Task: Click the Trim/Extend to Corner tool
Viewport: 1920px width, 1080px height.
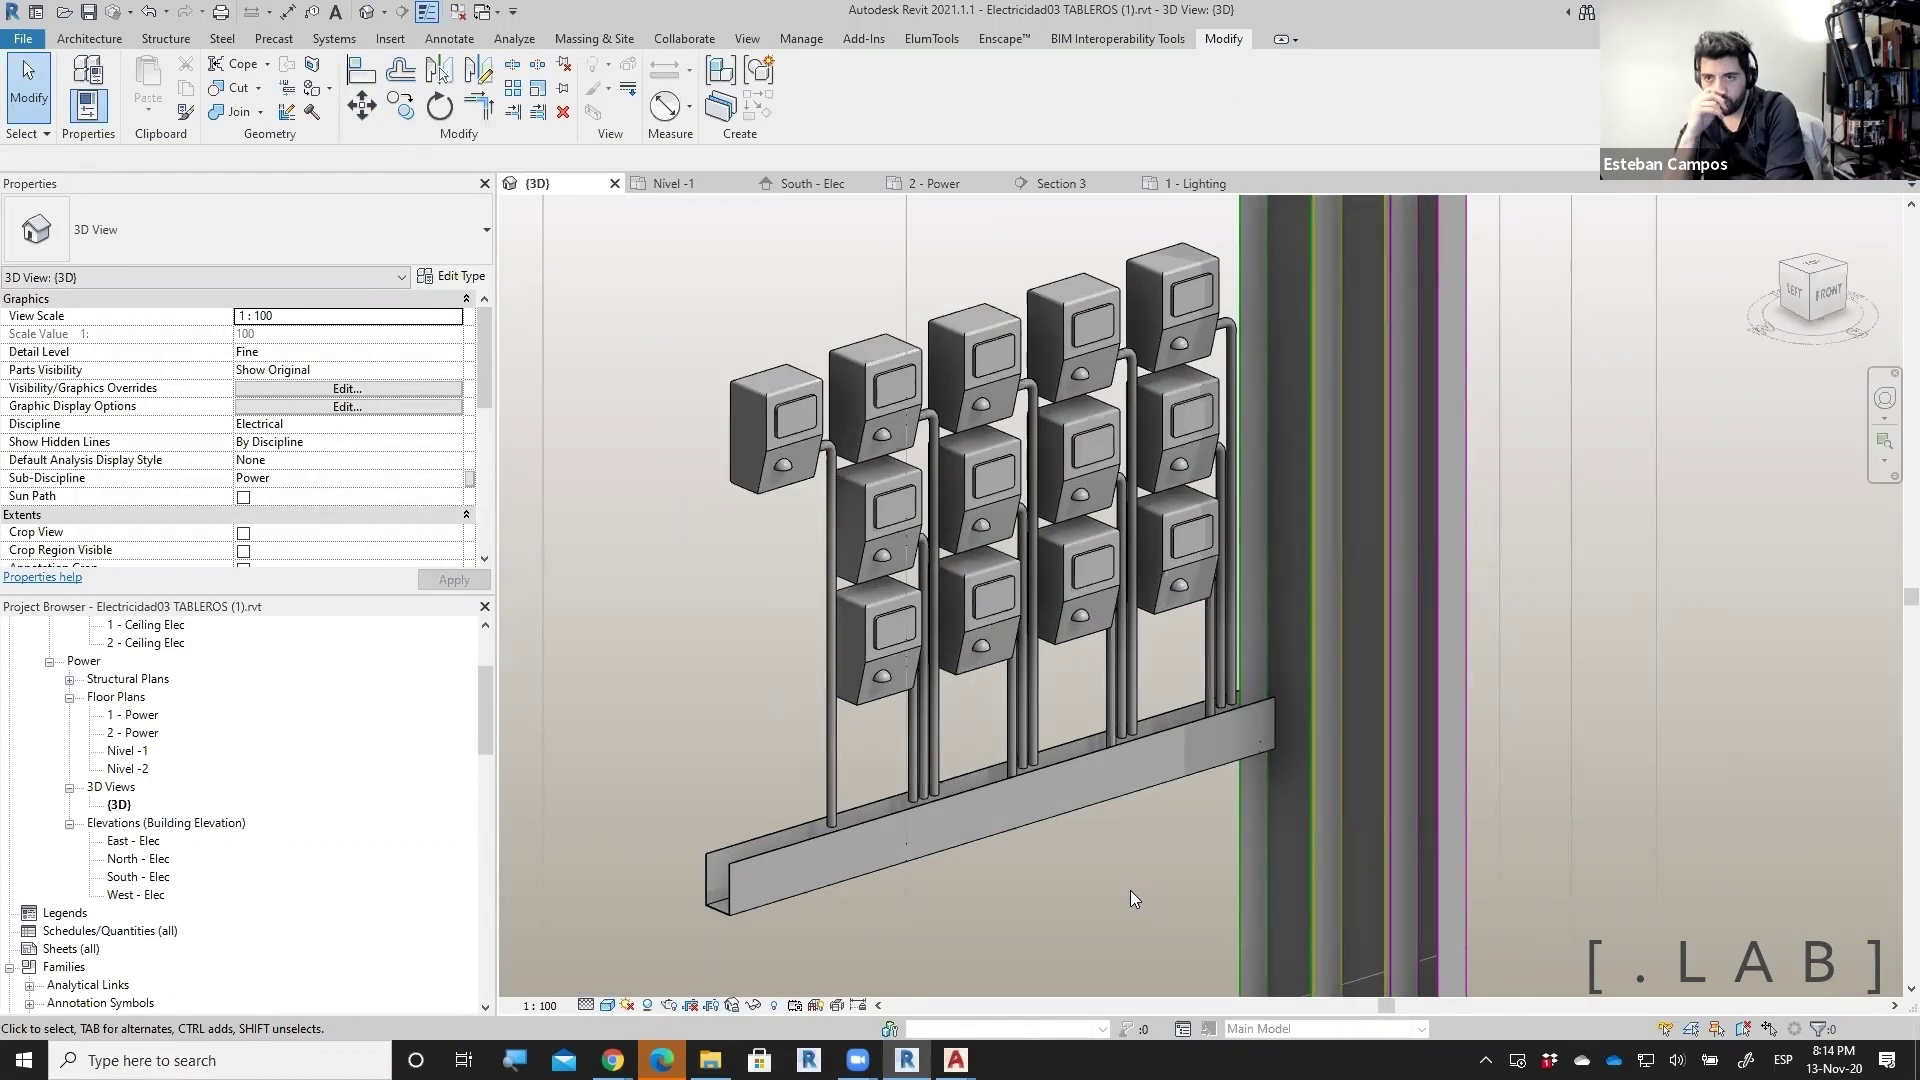Action: coord(479,106)
